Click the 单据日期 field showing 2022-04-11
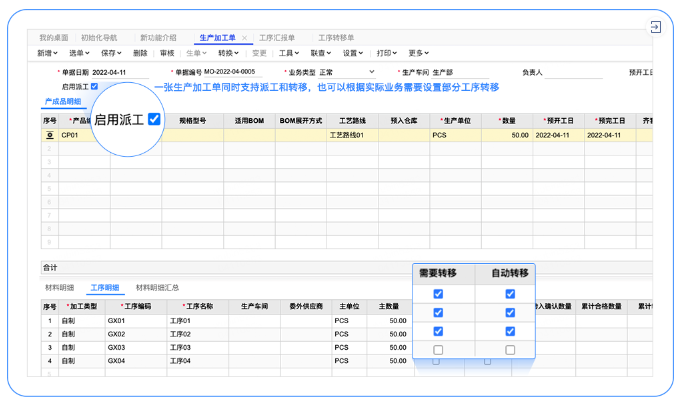 coord(120,72)
